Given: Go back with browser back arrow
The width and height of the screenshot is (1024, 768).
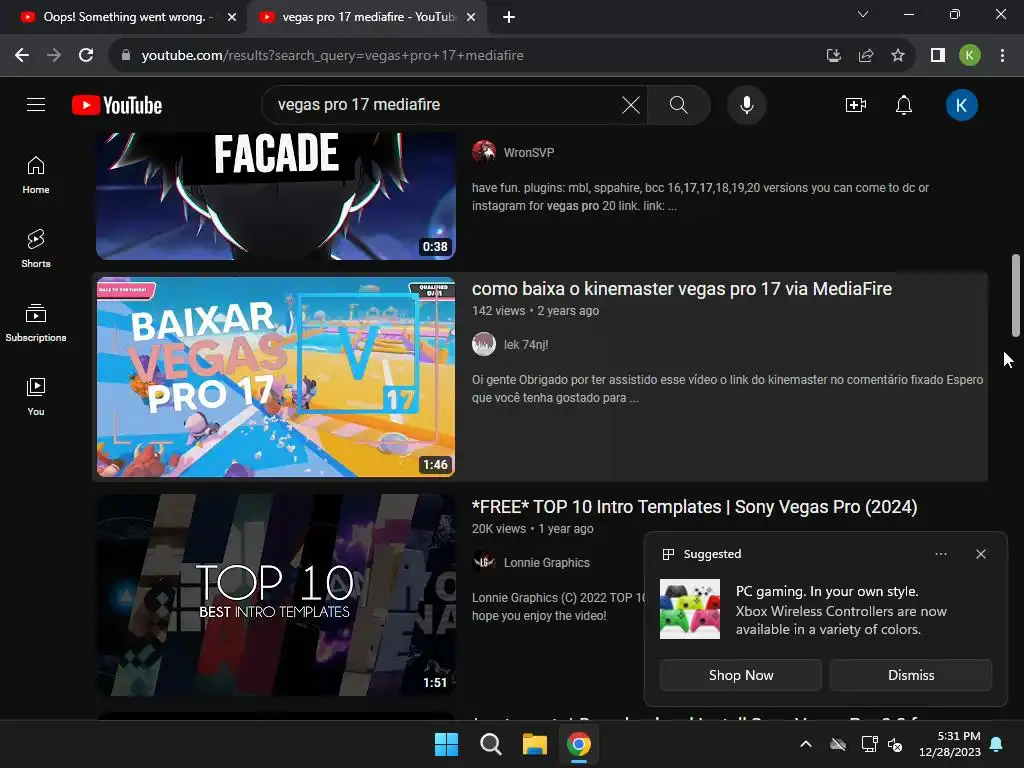Looking at the screenshot, I should pos(22,56).
